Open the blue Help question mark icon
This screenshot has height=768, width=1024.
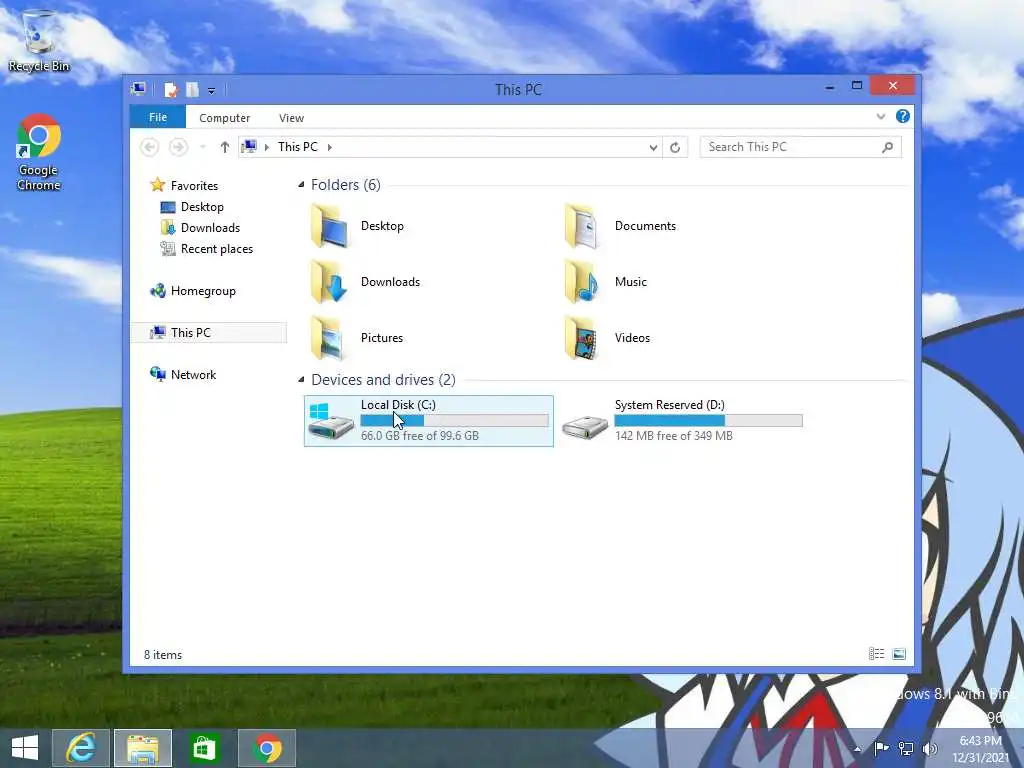[x=903, y=116]
